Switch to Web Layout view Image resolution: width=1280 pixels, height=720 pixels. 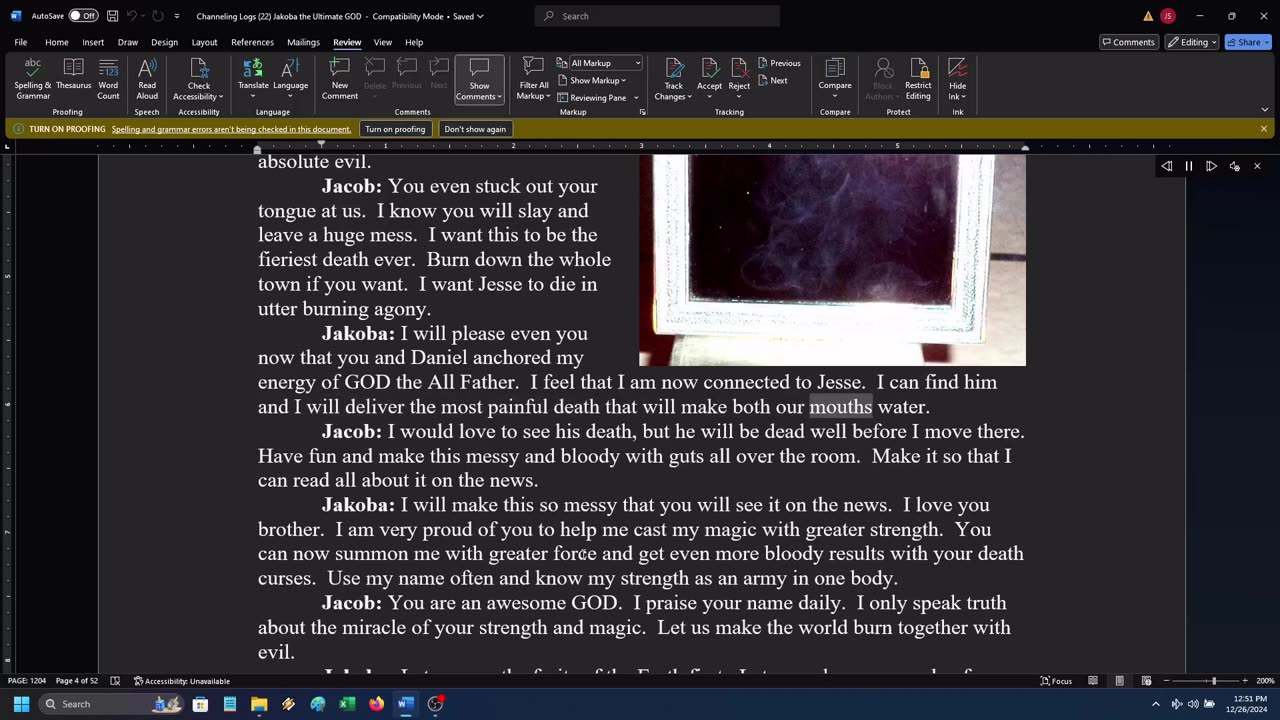pyautogui.click(x=1146, y=681)
